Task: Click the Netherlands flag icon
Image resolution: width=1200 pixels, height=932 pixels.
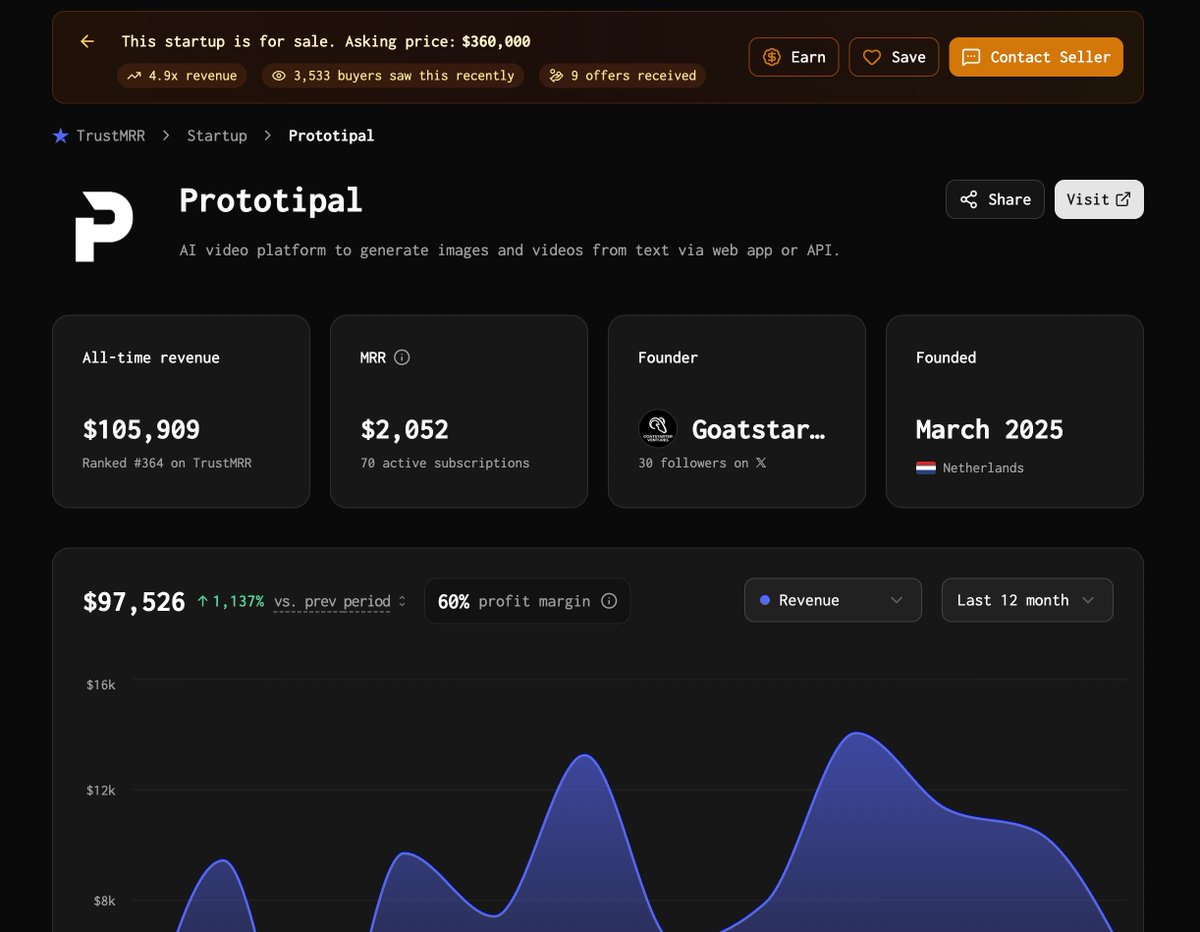Action: [x=925, y=467]
